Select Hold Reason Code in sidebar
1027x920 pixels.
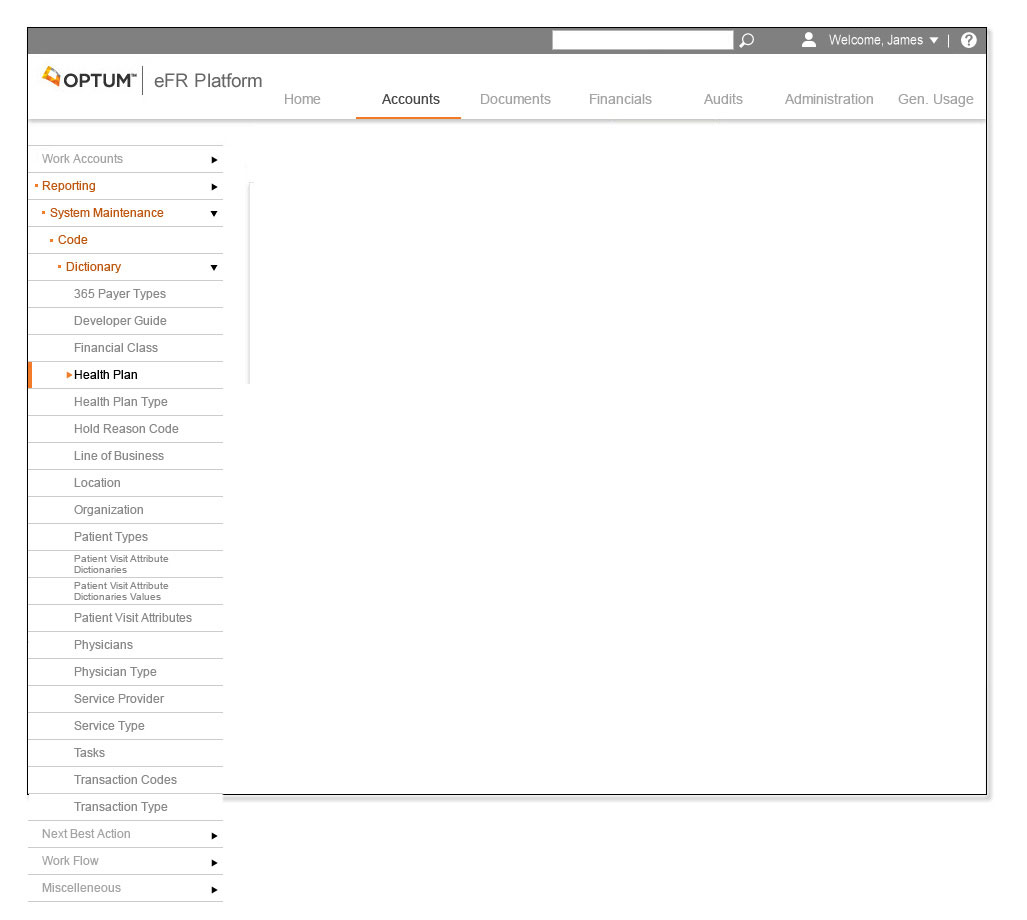(126, 429)
